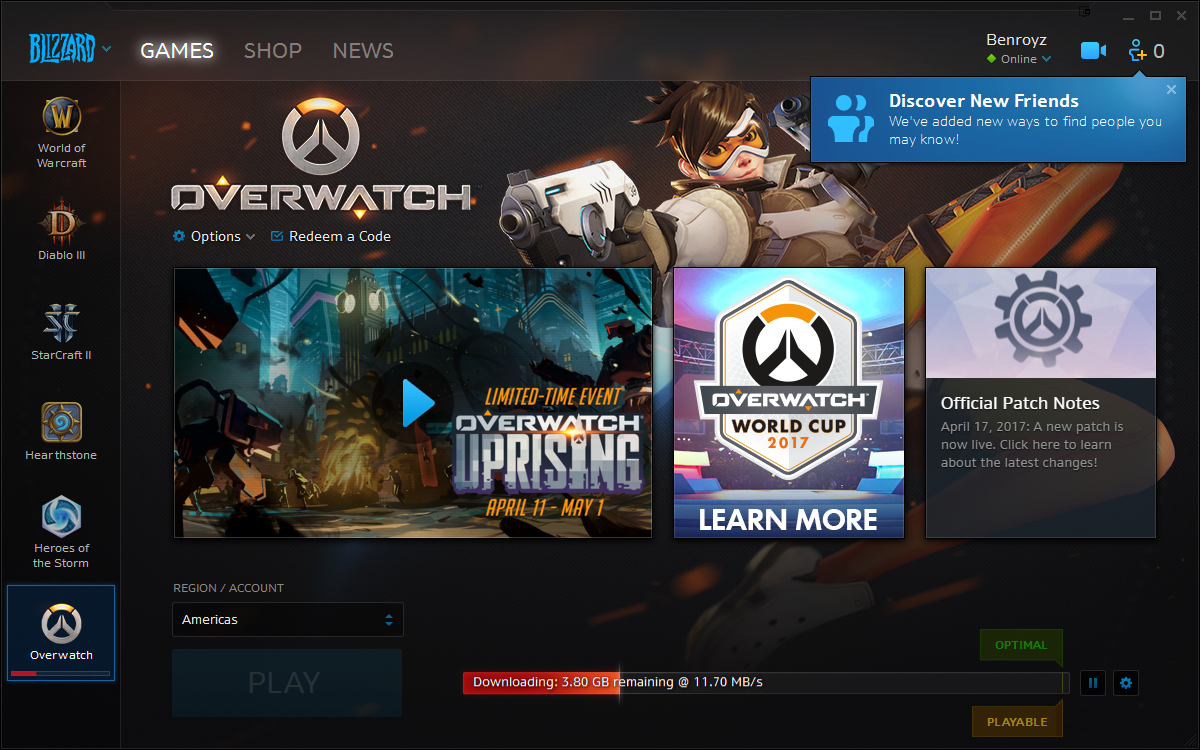Click the download progress bar
This screenshot has width=1200, height=750.
[765, 683]
